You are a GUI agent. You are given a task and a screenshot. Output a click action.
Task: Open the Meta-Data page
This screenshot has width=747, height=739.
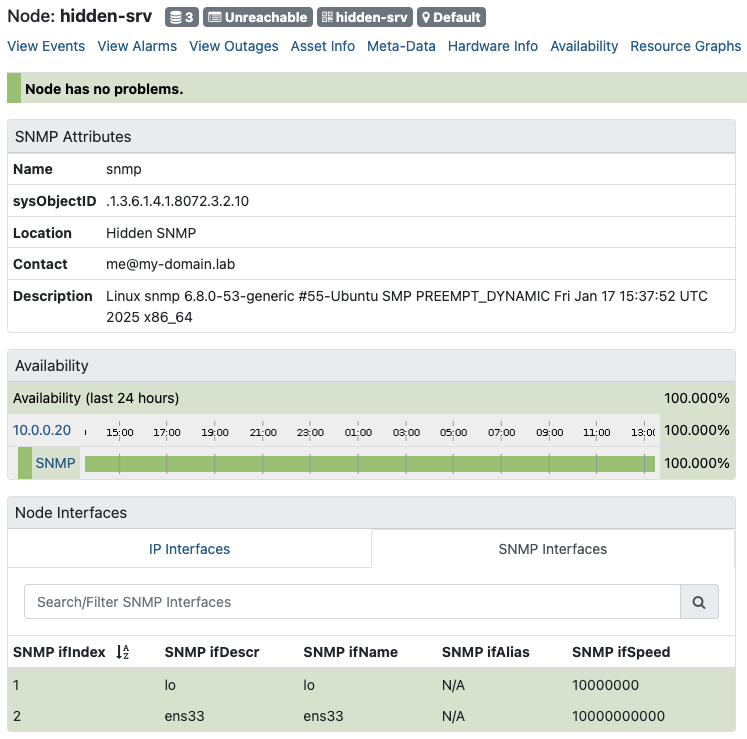coord(401,46)
